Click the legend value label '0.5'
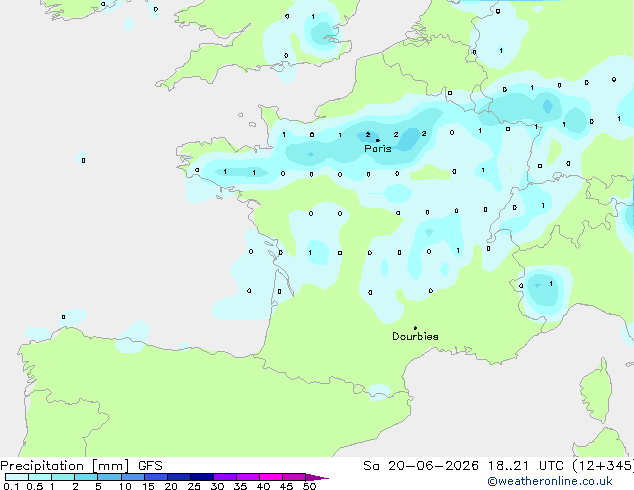This screenshot has height=490, width=634. coord(35,486)
